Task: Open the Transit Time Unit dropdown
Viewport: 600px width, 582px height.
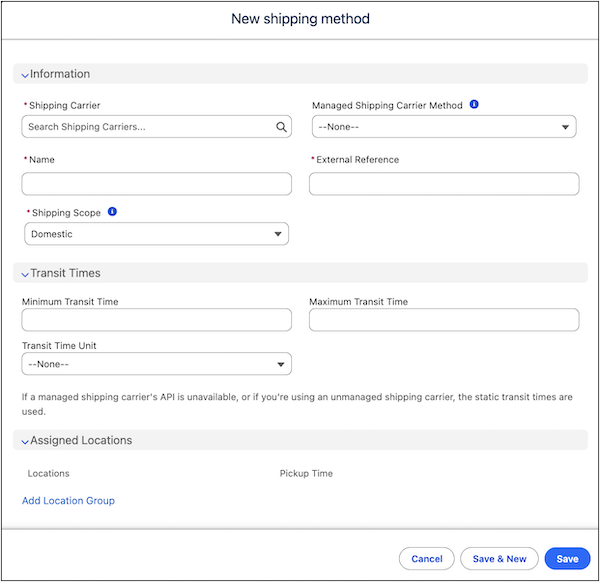Action: pos(157,364)
